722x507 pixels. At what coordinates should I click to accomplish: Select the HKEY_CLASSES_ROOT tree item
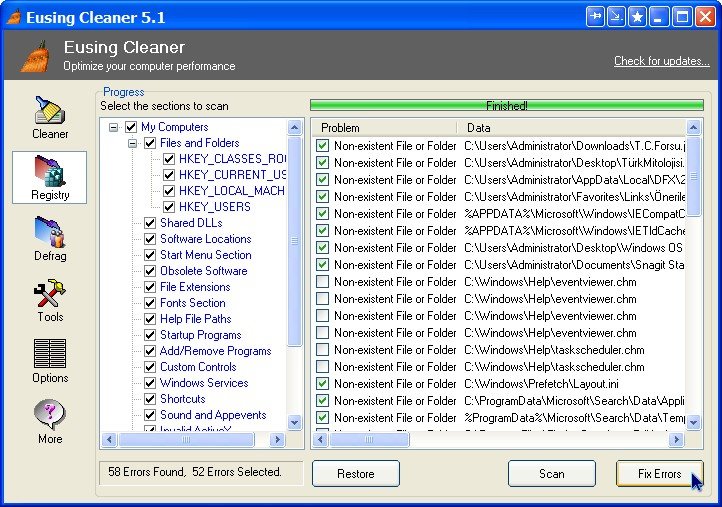232,159
